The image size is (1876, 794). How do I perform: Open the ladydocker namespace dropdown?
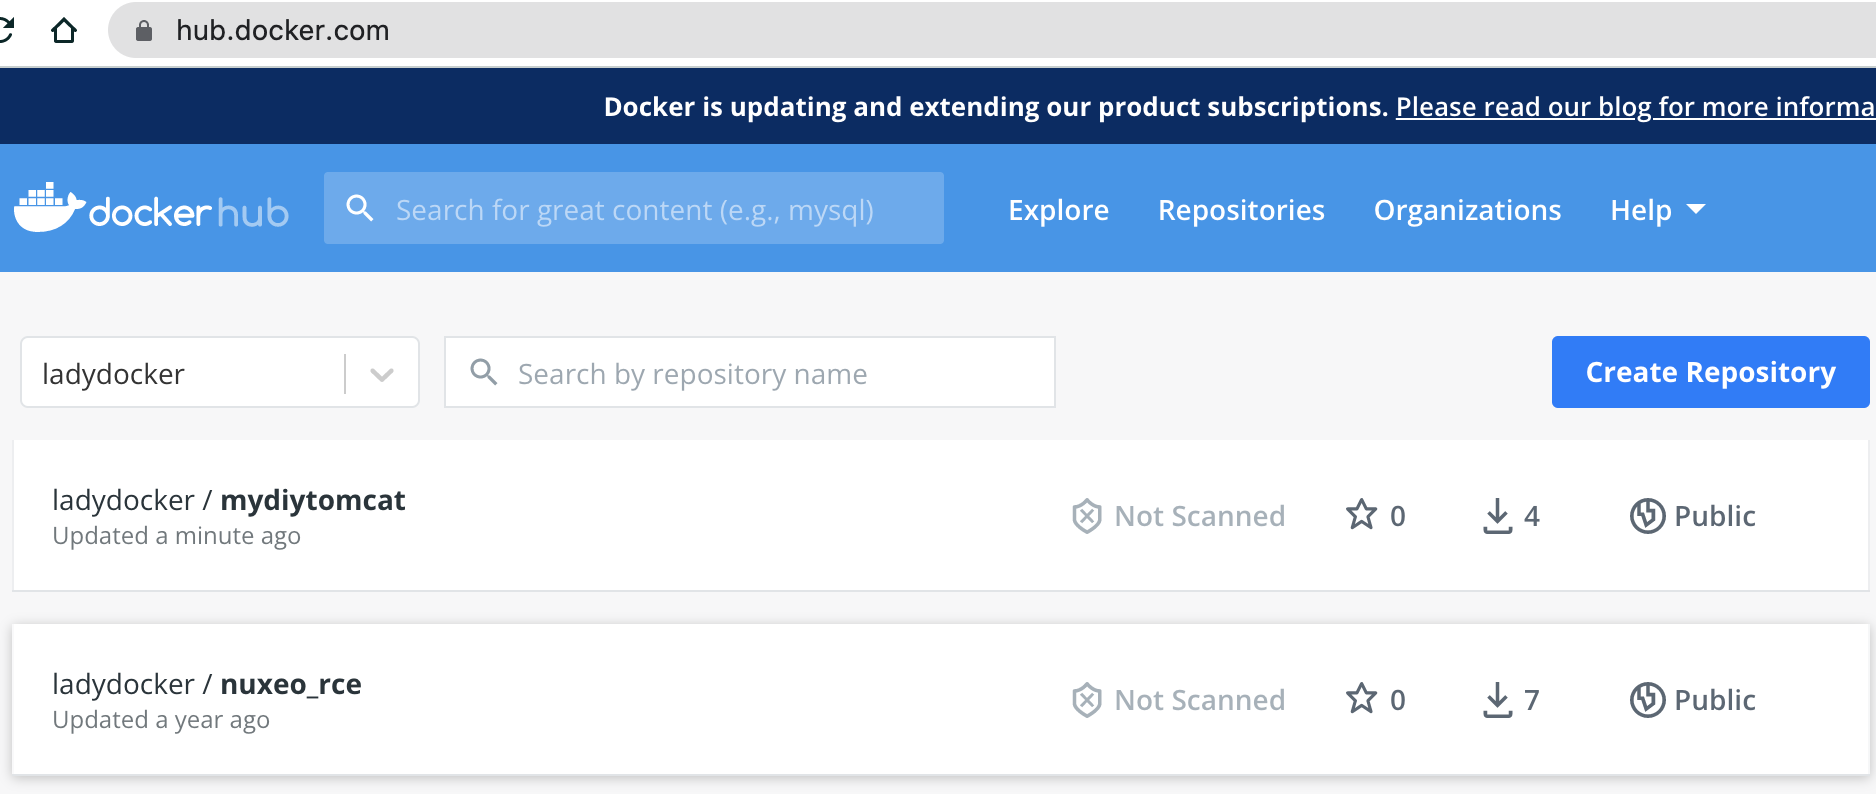[220, 372]
